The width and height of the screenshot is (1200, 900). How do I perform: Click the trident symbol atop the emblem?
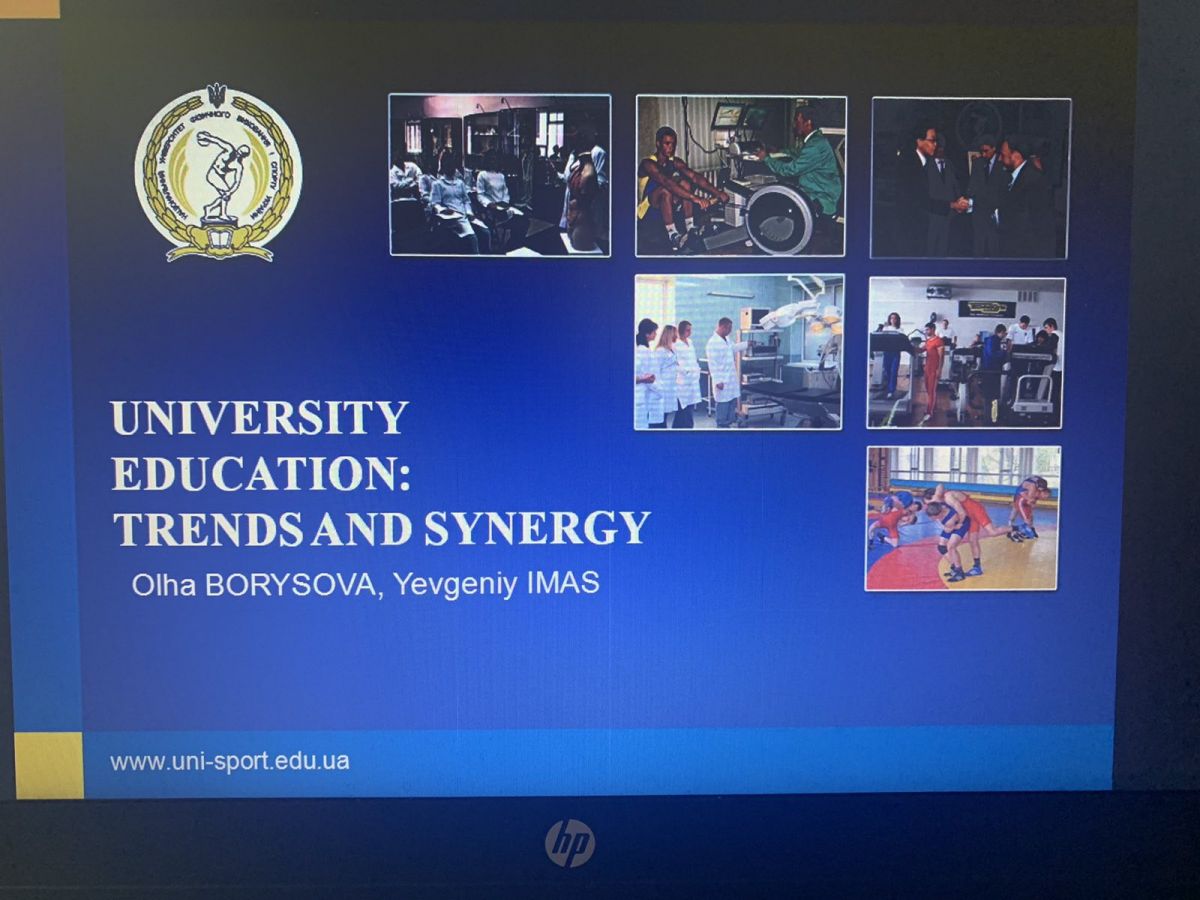coord(217,95)
